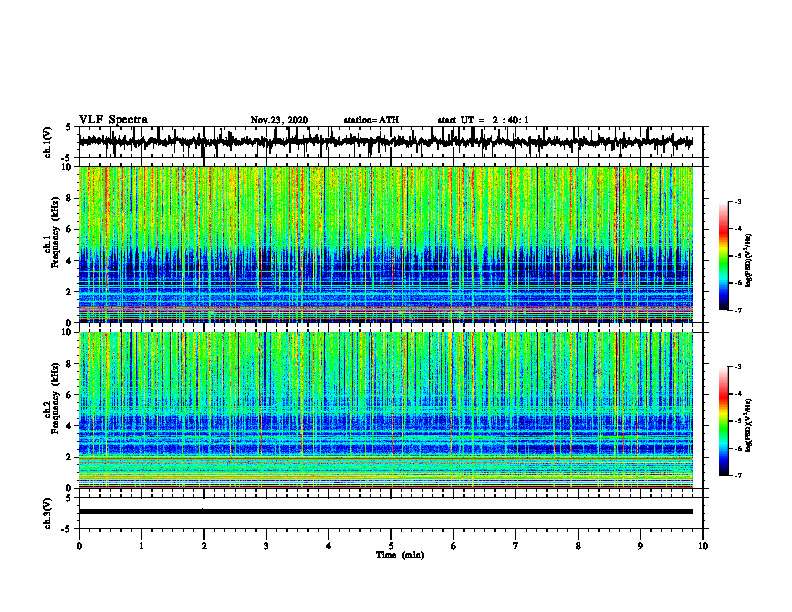
Task: Click the "Time (min)" x-axis label
Action: 400,555
